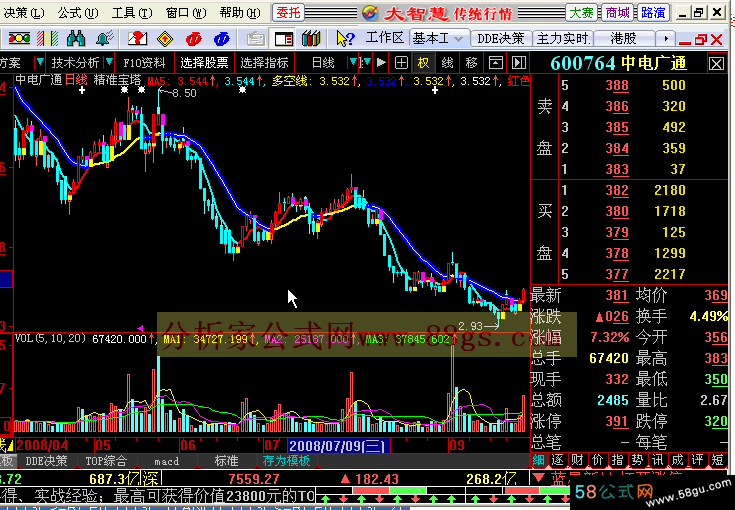Select the 细 detail tab

tap(538, 460)
